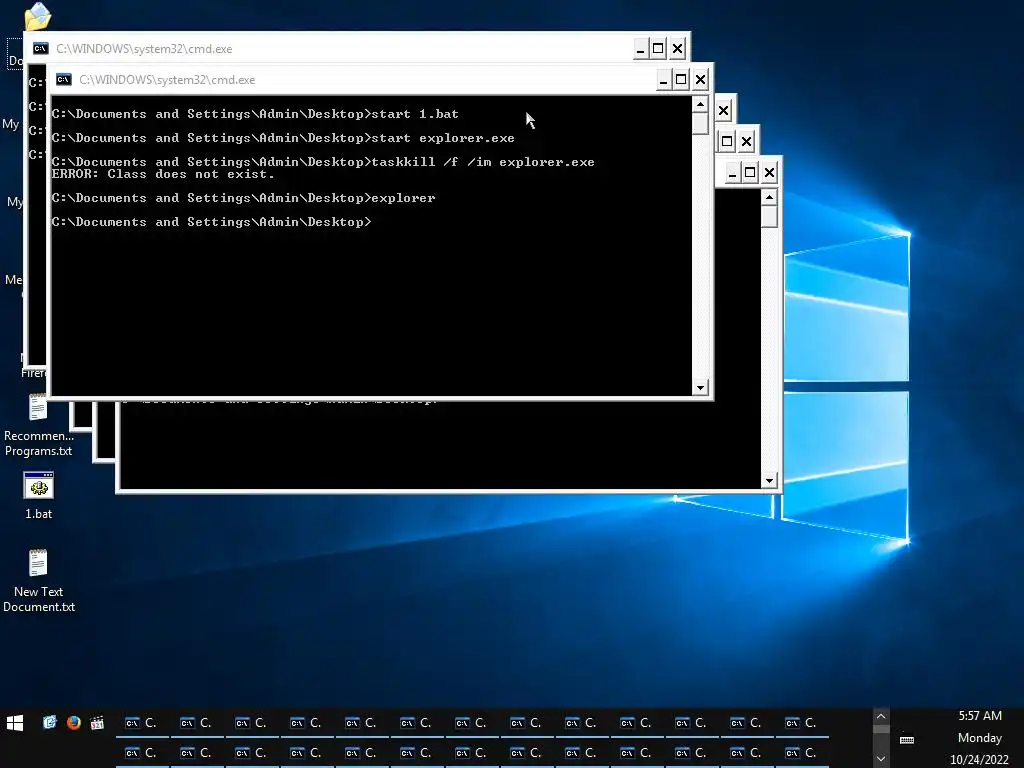
Task: Open the 5:57 AM taskbar clock
Action: (980, 716)
